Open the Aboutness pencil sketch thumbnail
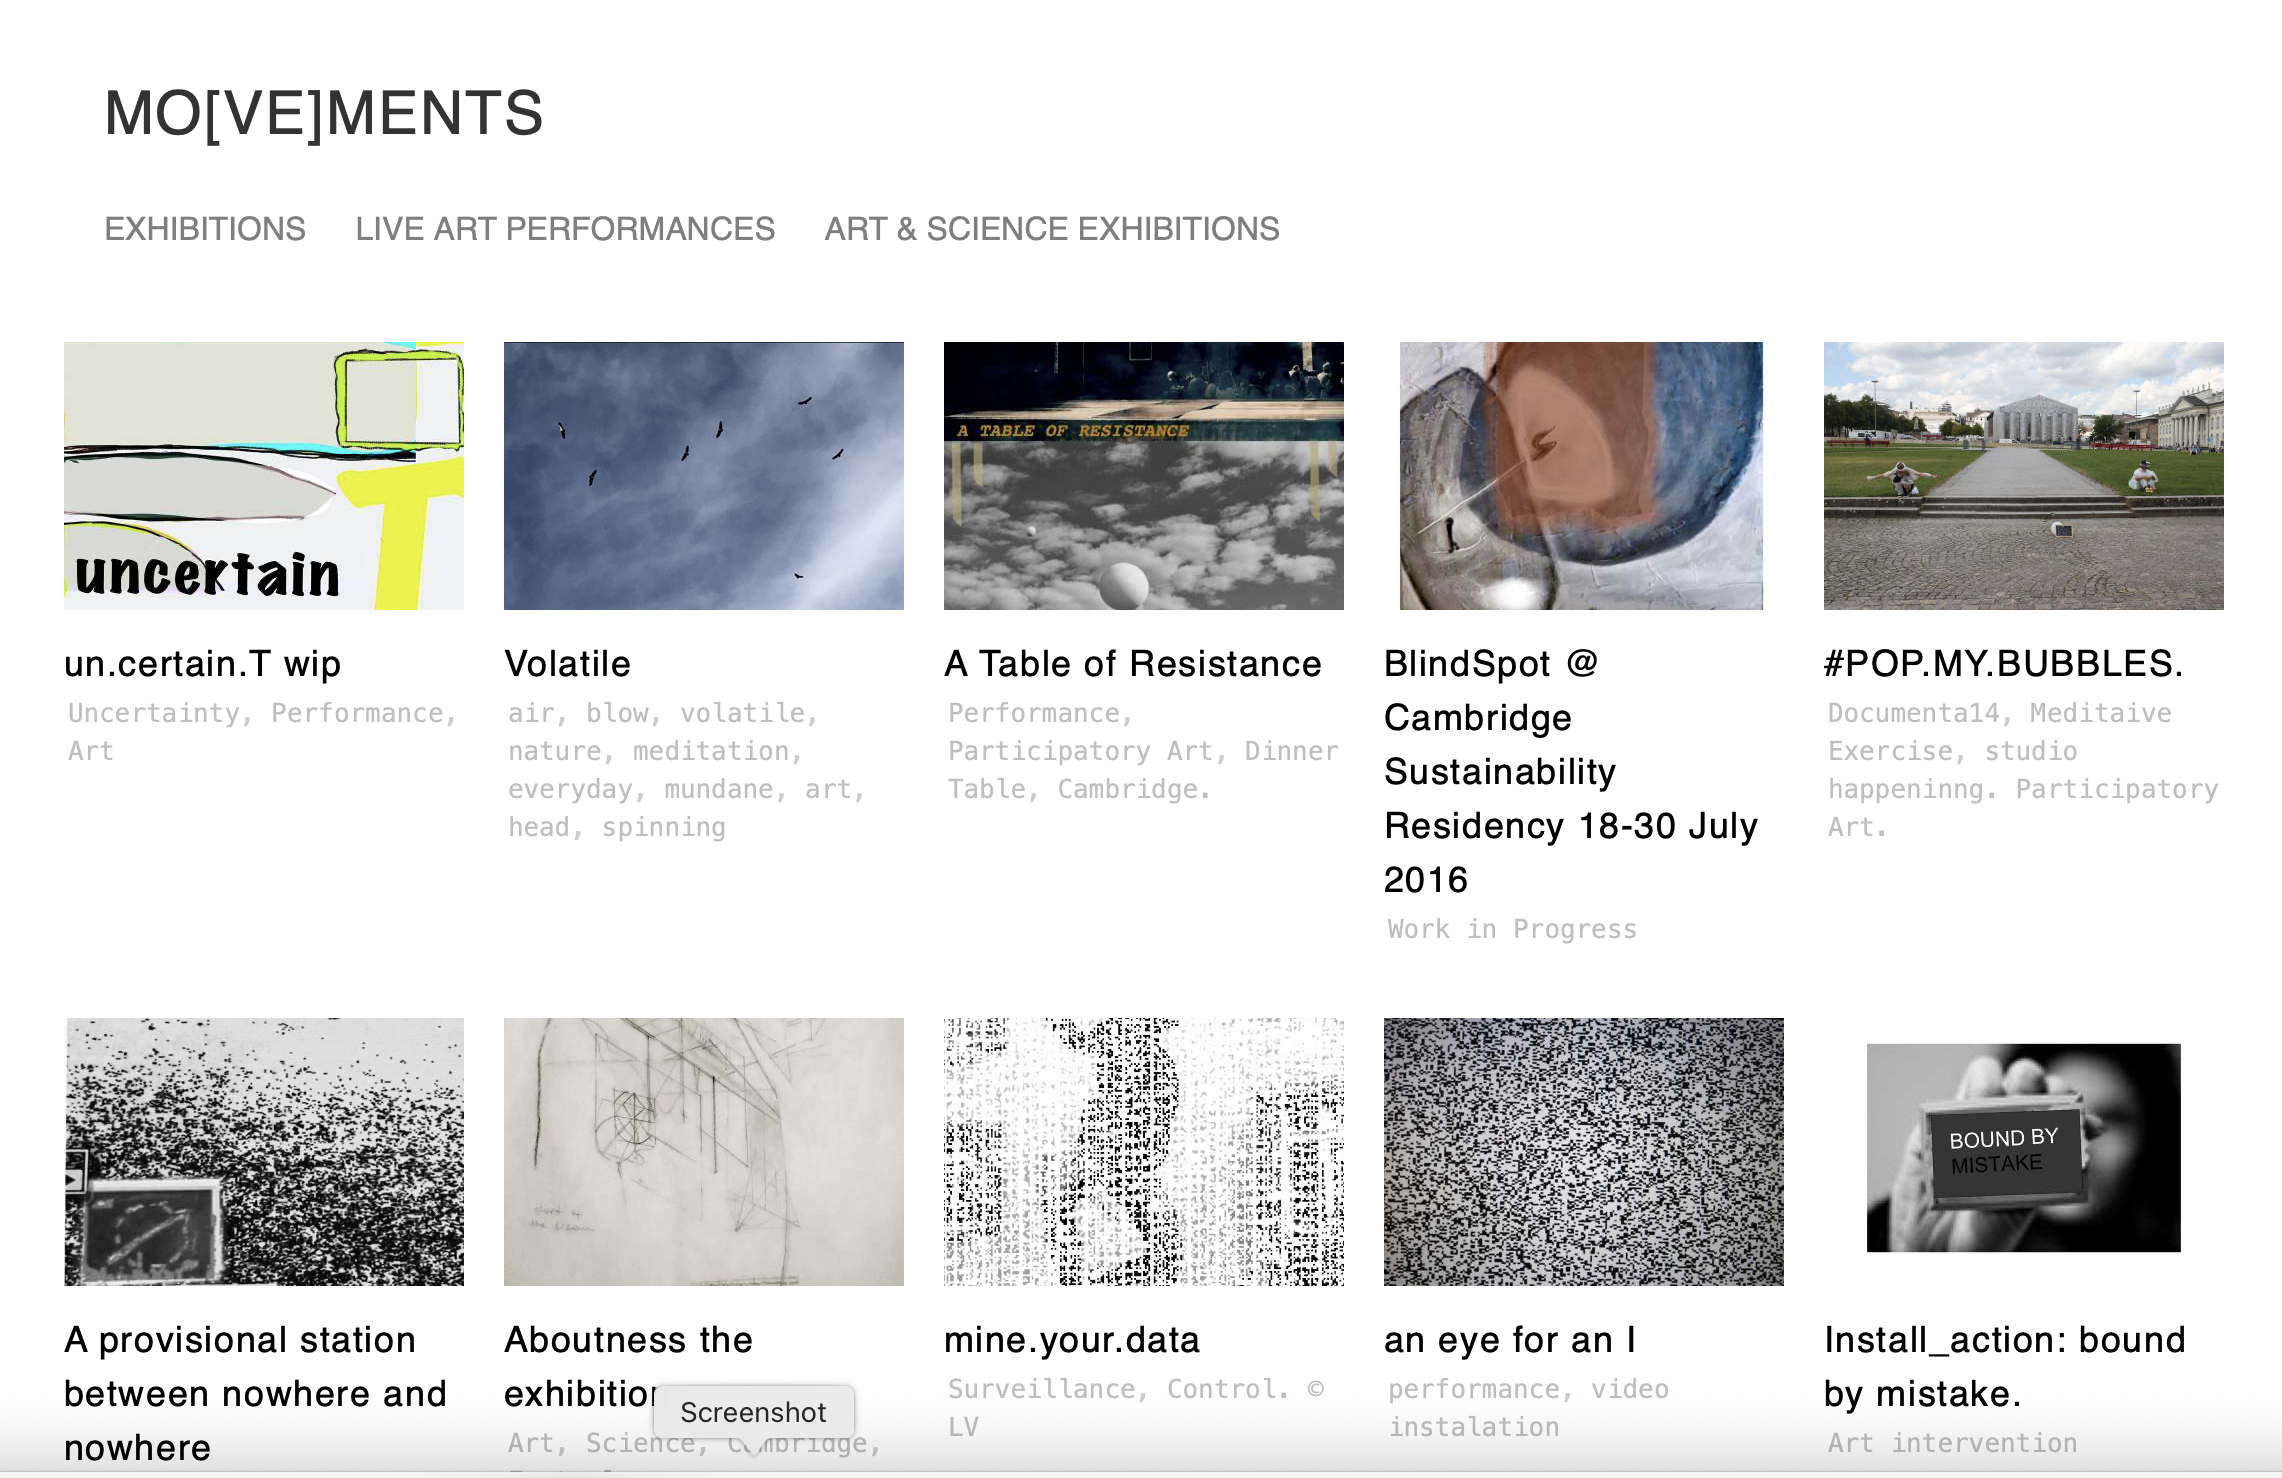The image size is (2282, 1478). tap(704, 1152)
